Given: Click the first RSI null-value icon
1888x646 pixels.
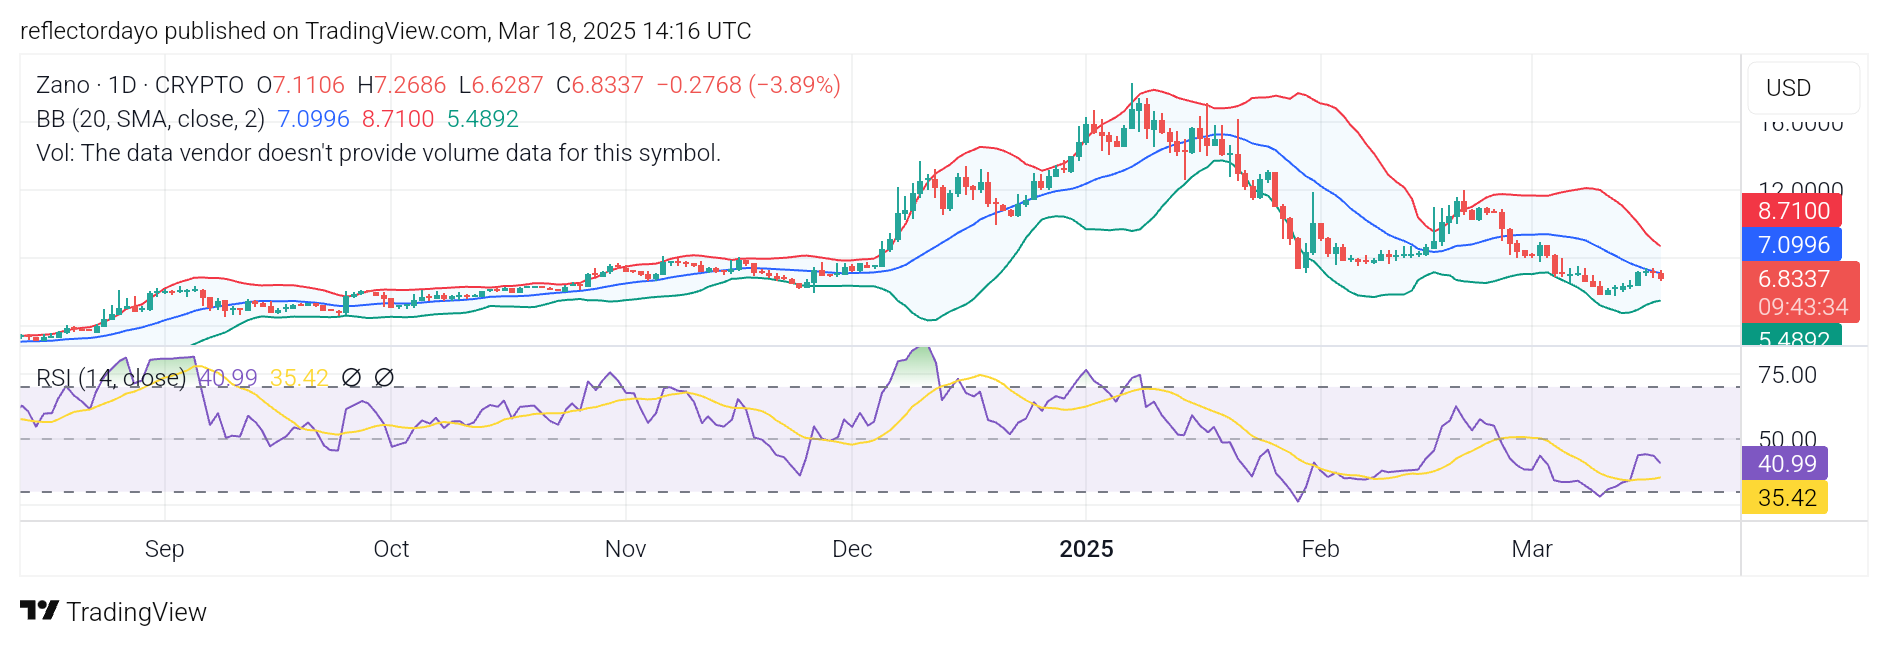Looking at the screenshot, I should [351, 378].
